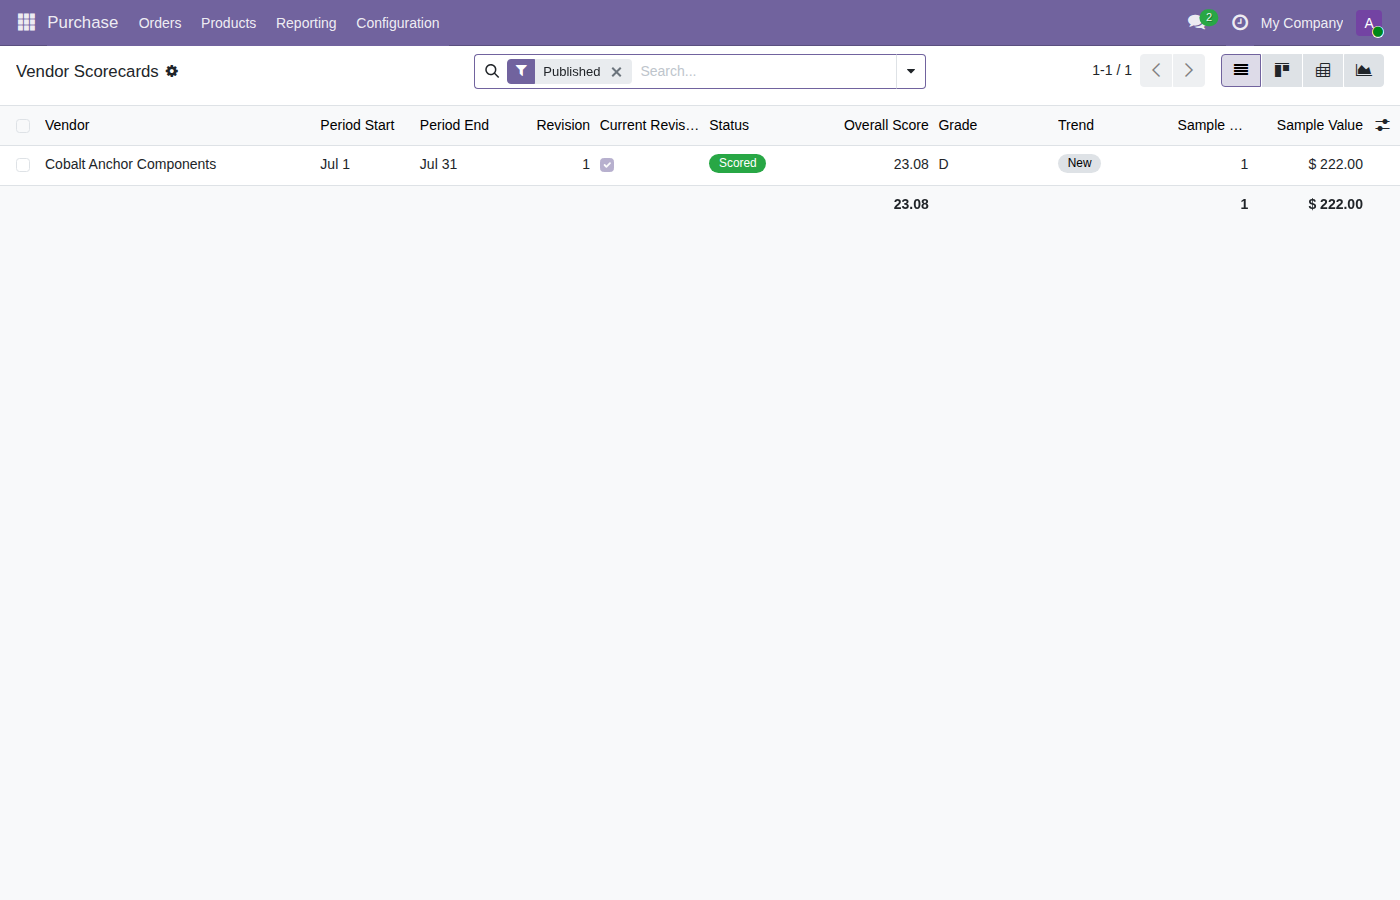Switch to pivot view

point(1323,70)
